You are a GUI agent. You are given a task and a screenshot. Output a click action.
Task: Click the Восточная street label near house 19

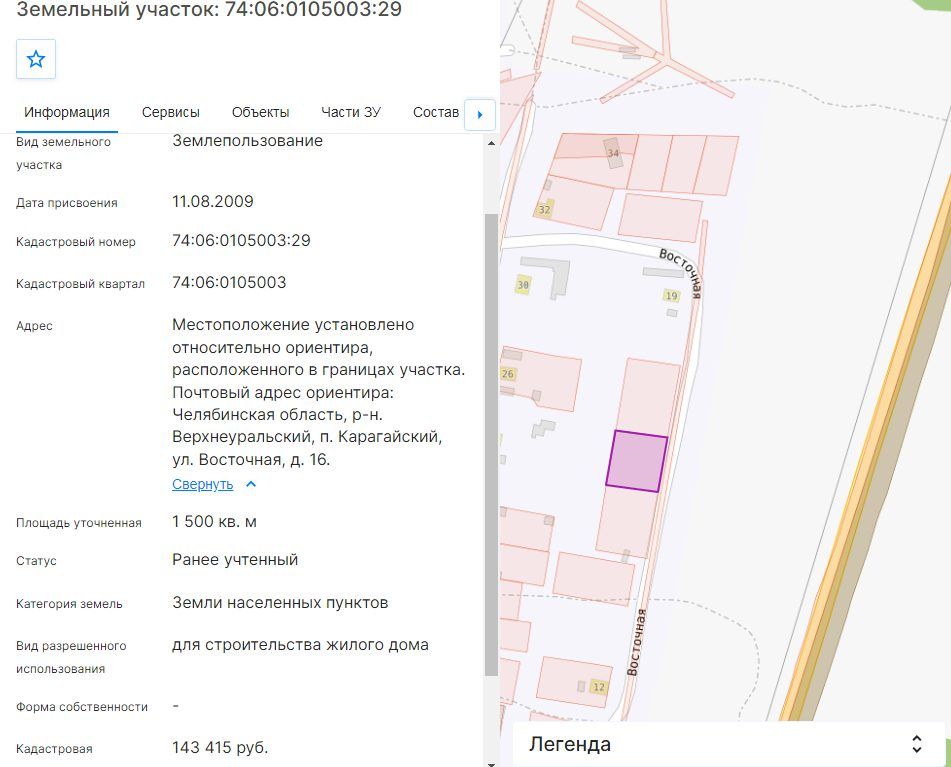tap(682, 273)
